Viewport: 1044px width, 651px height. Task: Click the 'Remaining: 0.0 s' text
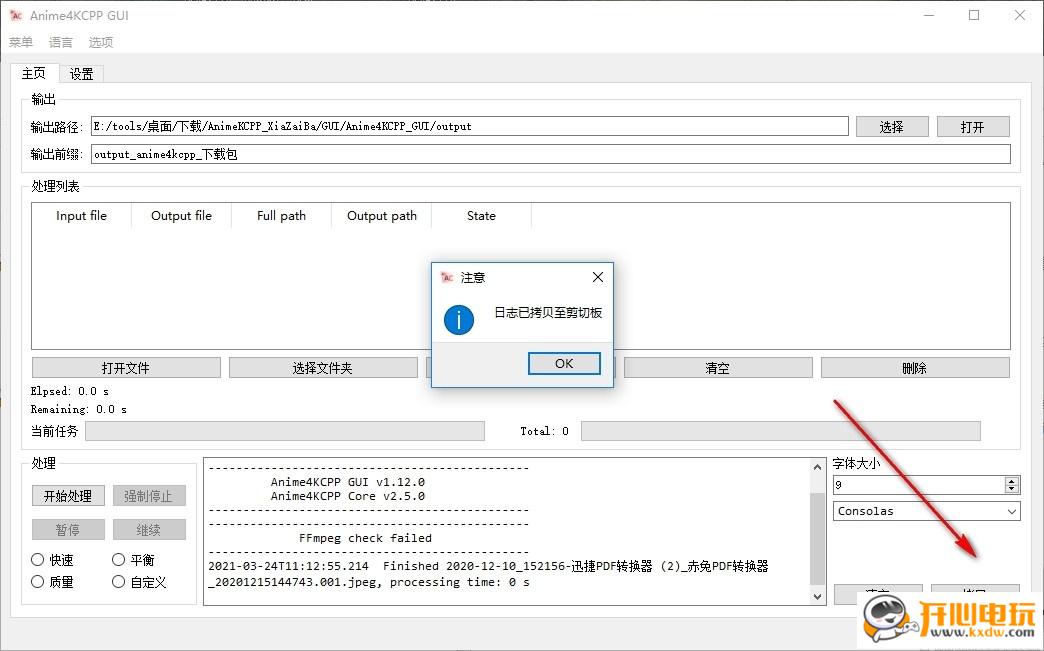click(79, 409)
